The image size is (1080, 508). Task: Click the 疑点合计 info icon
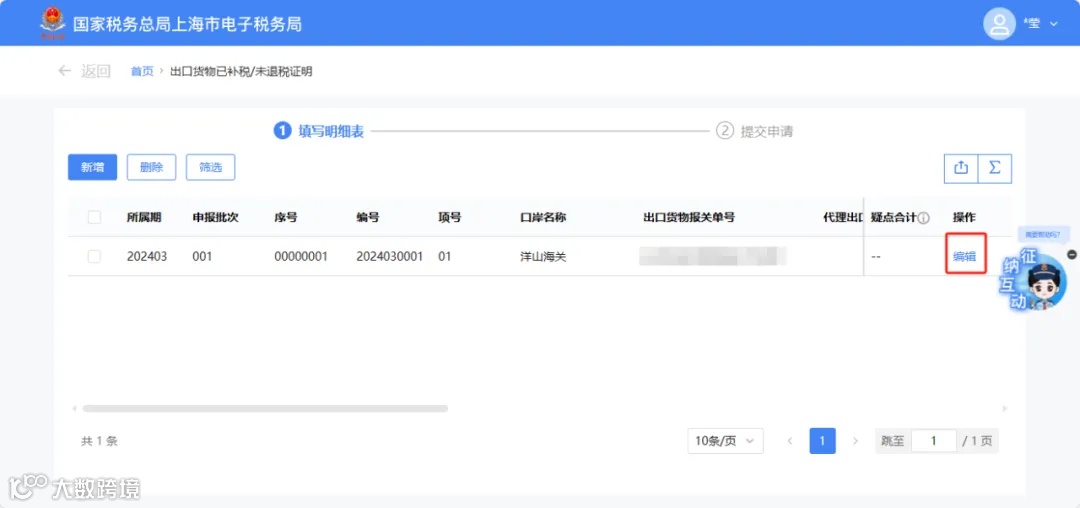coord(924,218)
